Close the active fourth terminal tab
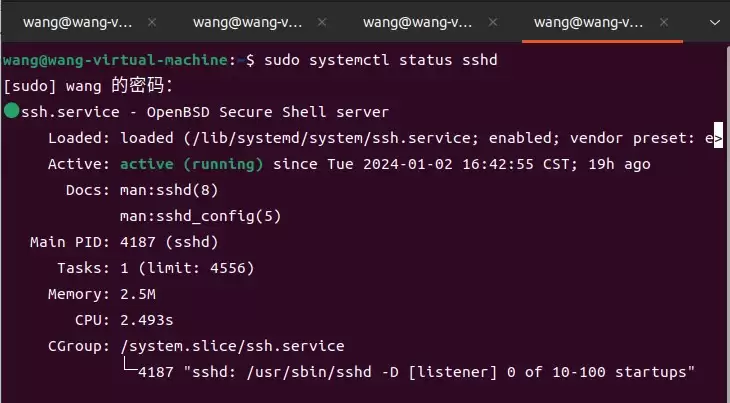The image size is (730, 403). tap(664, 22)
